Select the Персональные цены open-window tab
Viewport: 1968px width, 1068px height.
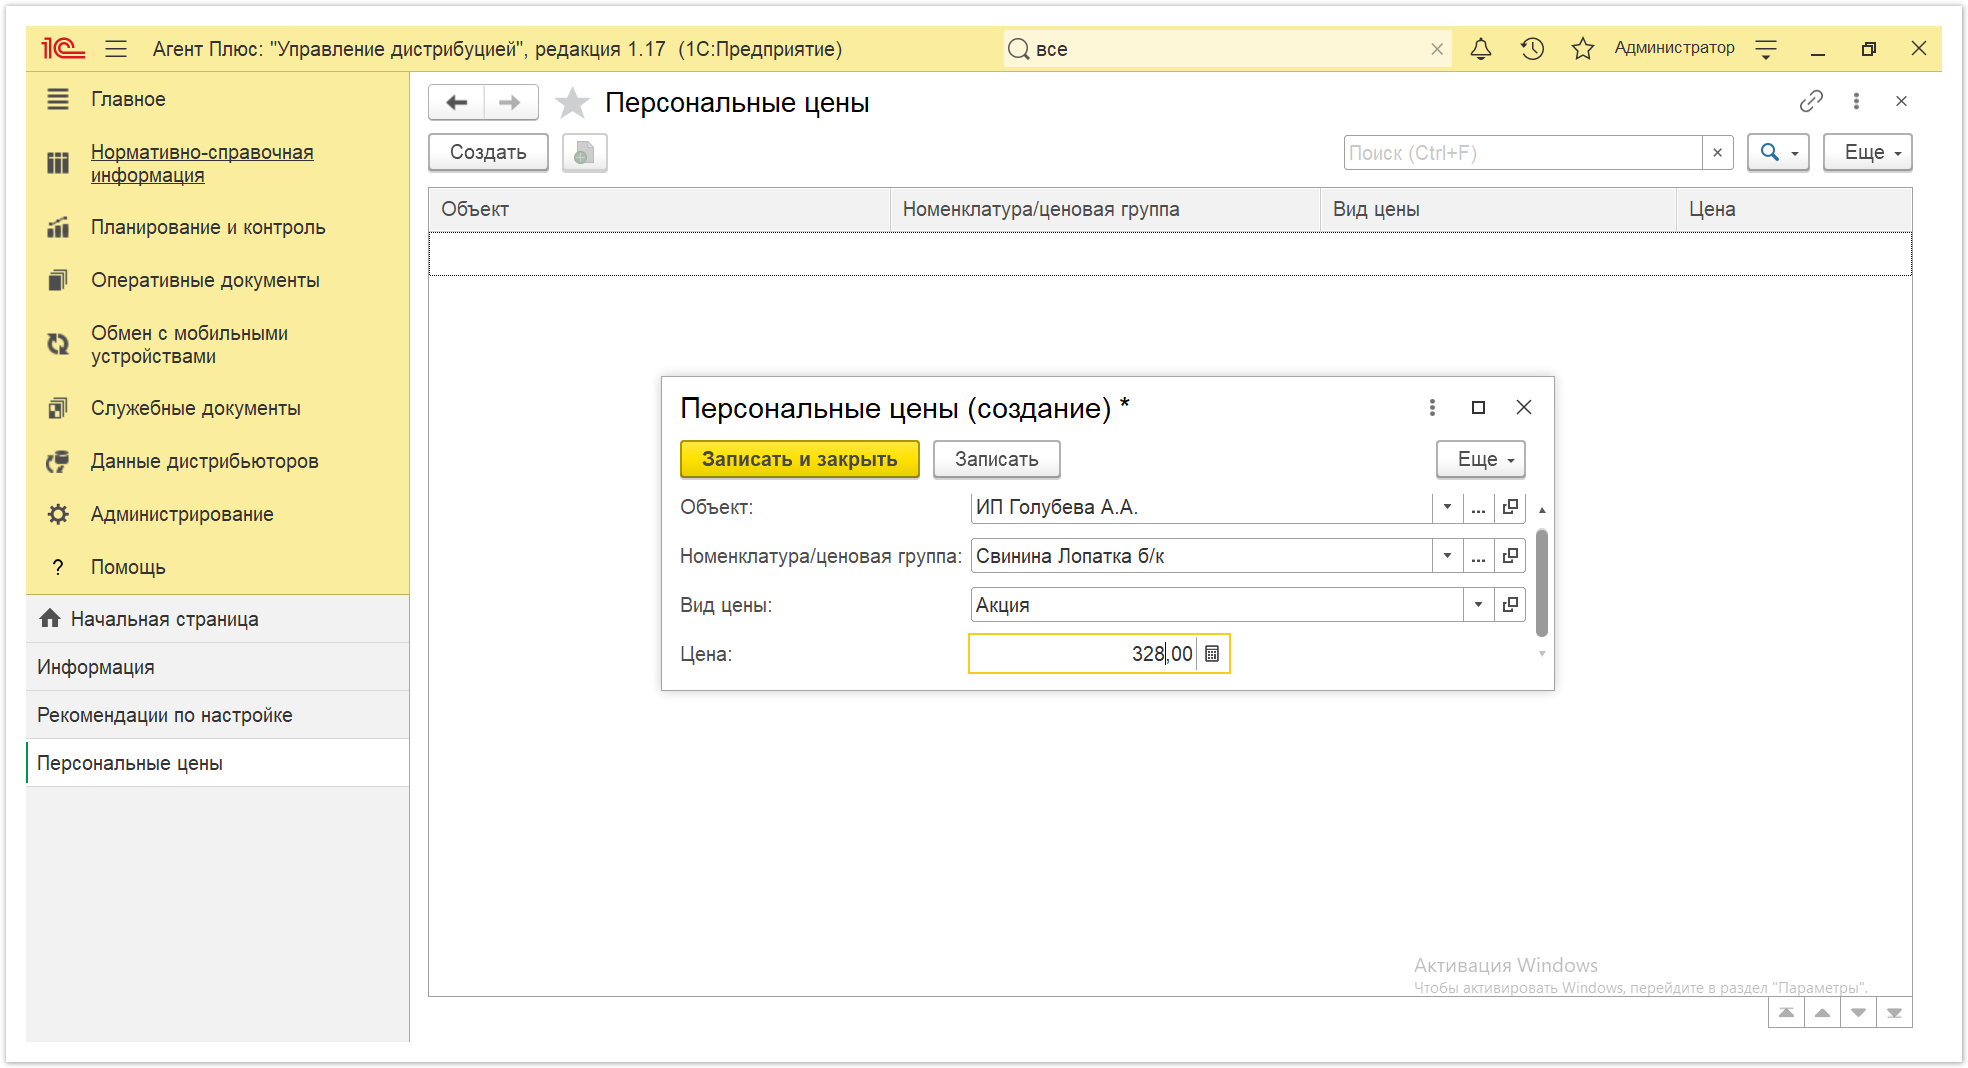click(217, 763)
